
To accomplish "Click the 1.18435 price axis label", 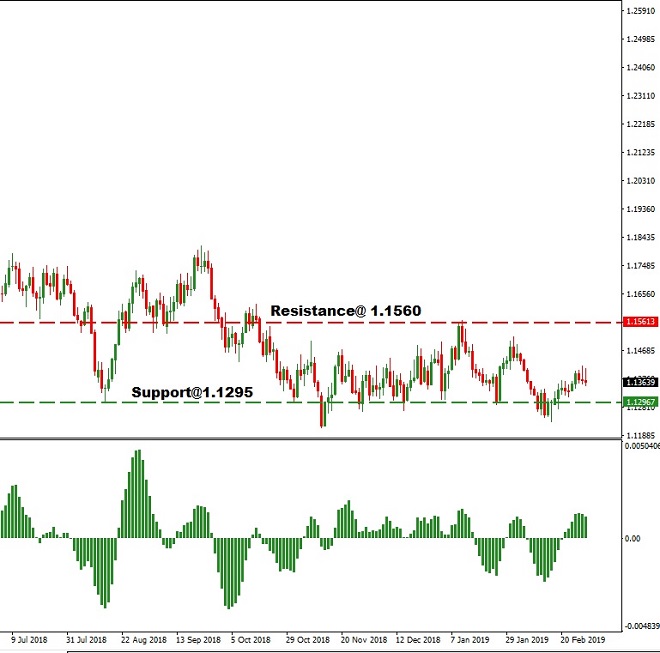I will coord(641,237).
